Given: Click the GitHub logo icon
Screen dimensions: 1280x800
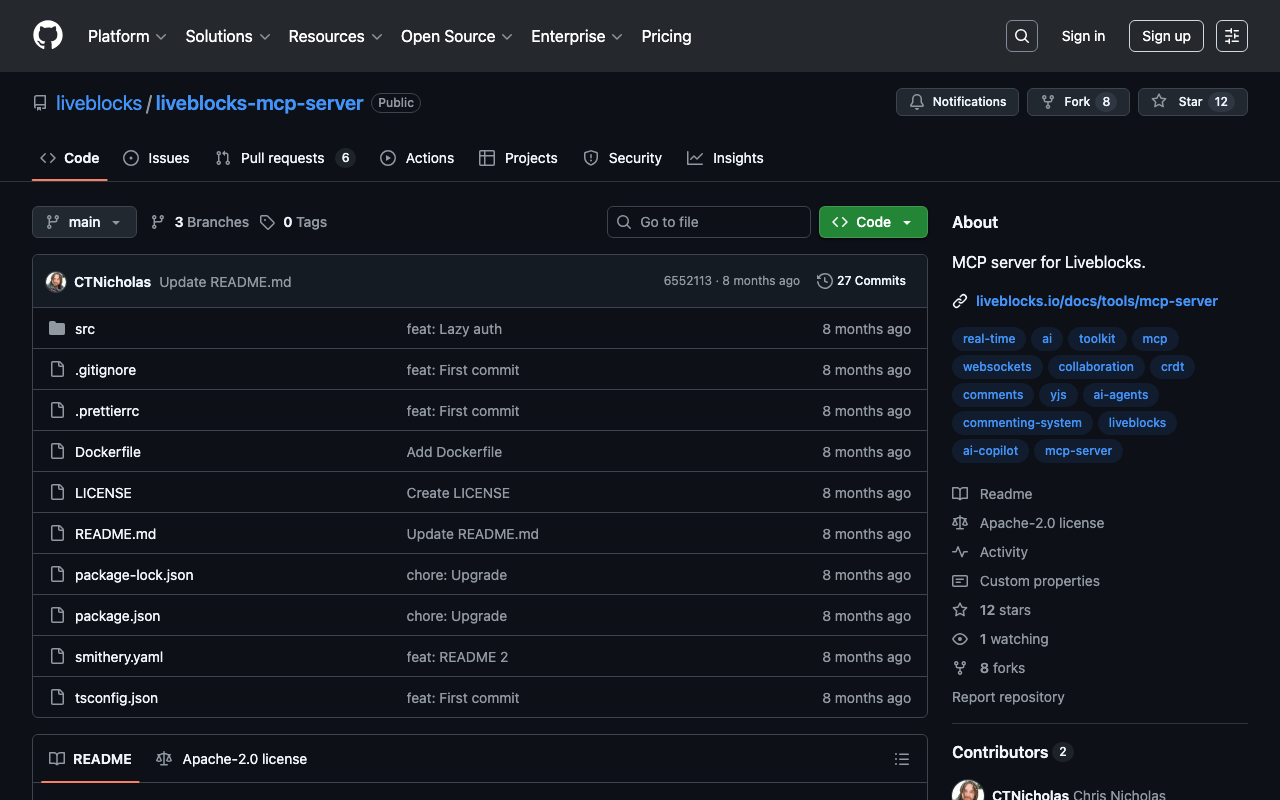Looking at the screenshot, I should coord(48,36).
